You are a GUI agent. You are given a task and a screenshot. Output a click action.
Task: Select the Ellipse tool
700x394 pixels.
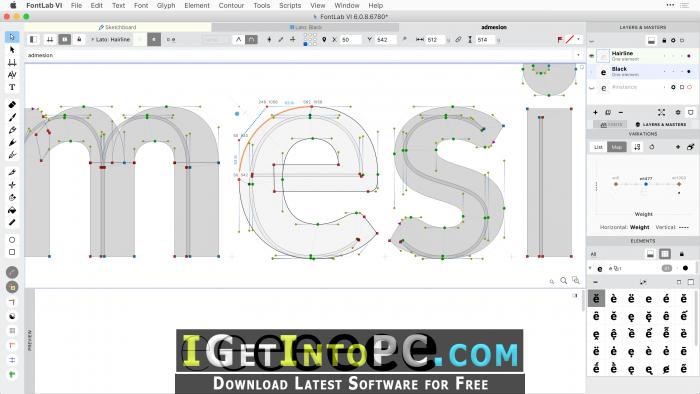coord(12,240)
